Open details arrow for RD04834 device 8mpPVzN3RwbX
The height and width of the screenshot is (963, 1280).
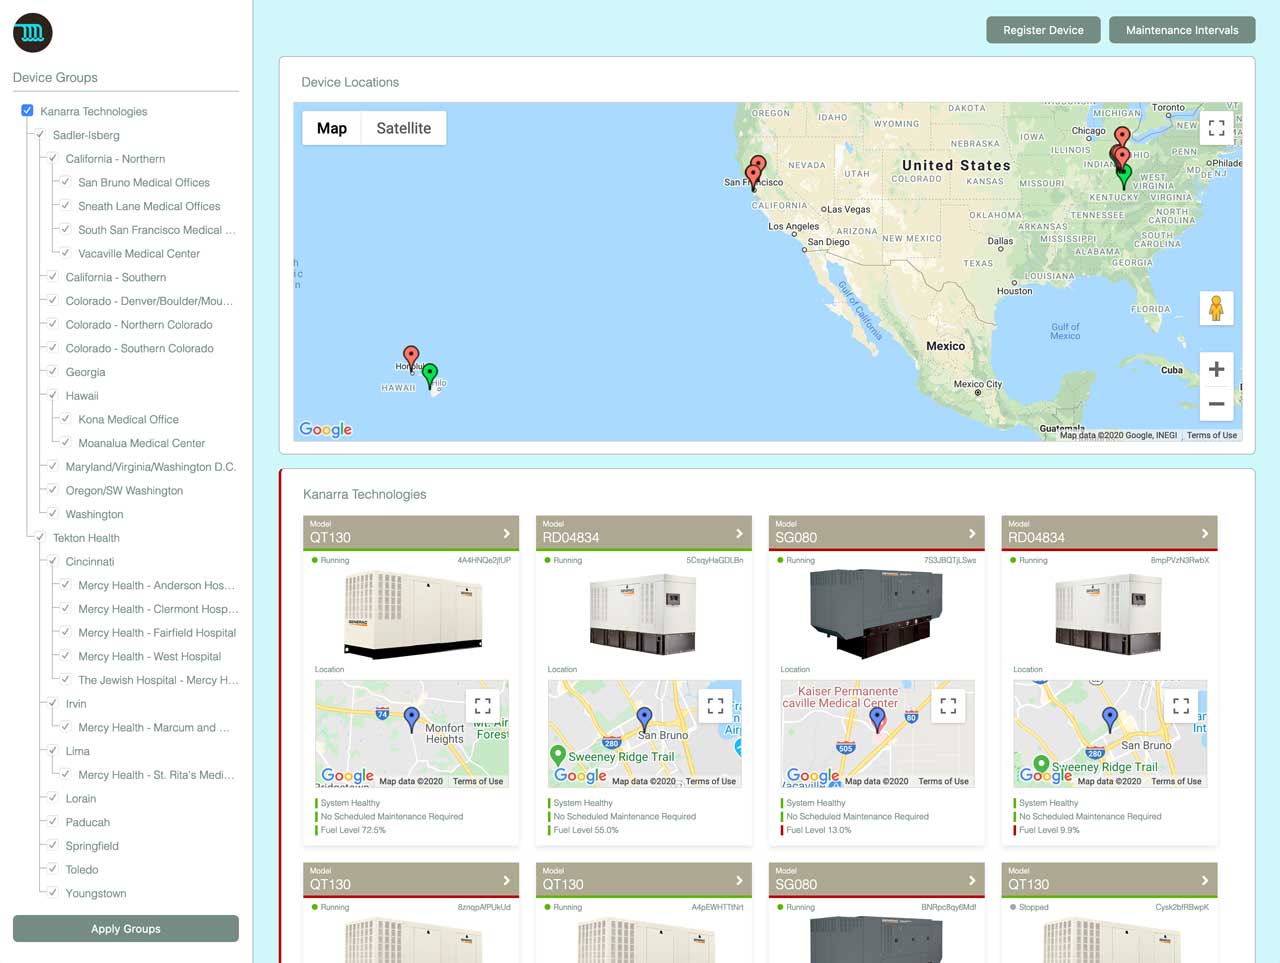[1205, 534]
